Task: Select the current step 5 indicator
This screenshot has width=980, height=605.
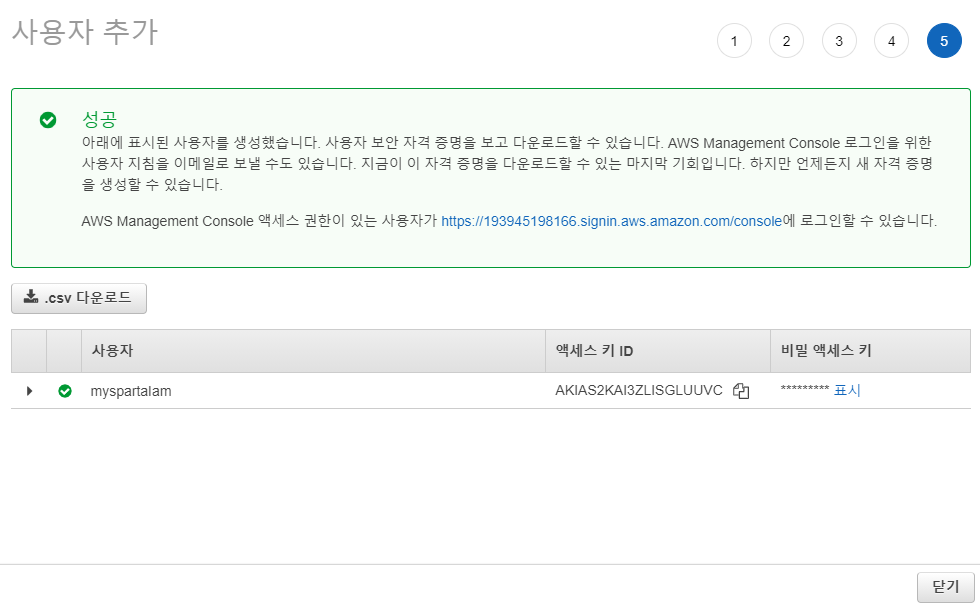Action: tap(944, 41)
